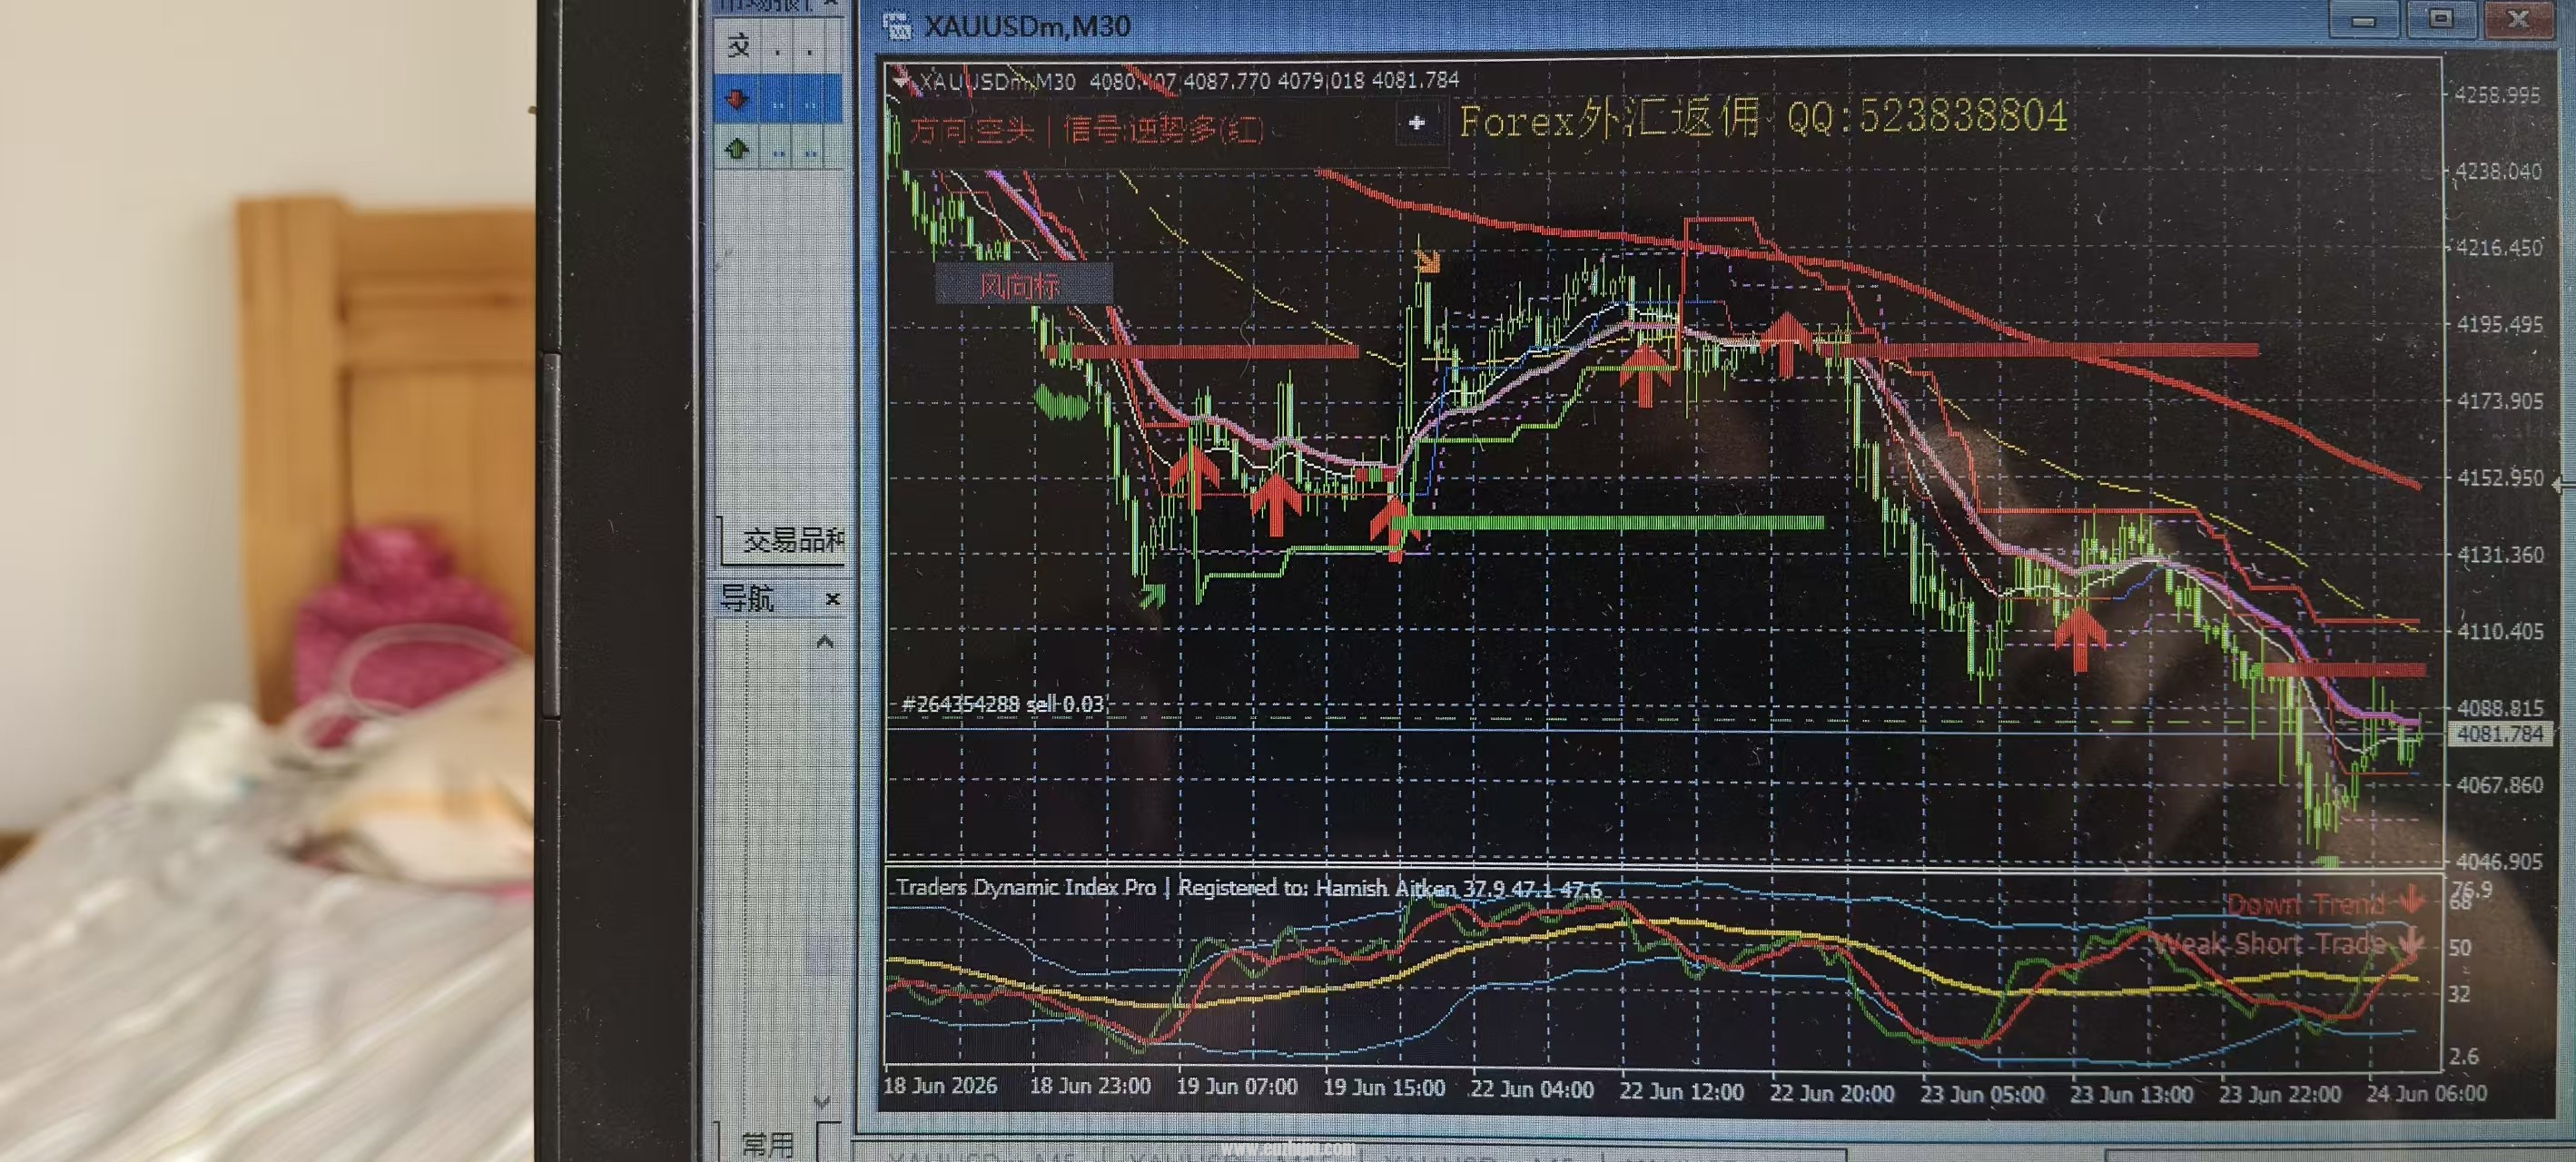Click the Weak Short Trade text label
Image resolution: width=2576 pixels, height=1162 pixels.
(2269, 943)
